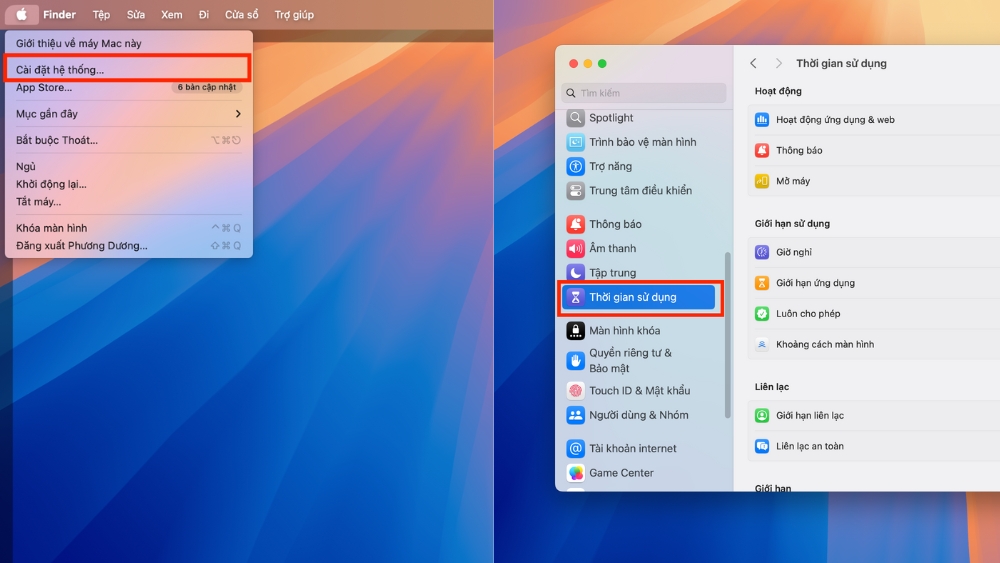Open the Tệp menu
Screen dimensions: 1000x563
[x=101, y=14]
